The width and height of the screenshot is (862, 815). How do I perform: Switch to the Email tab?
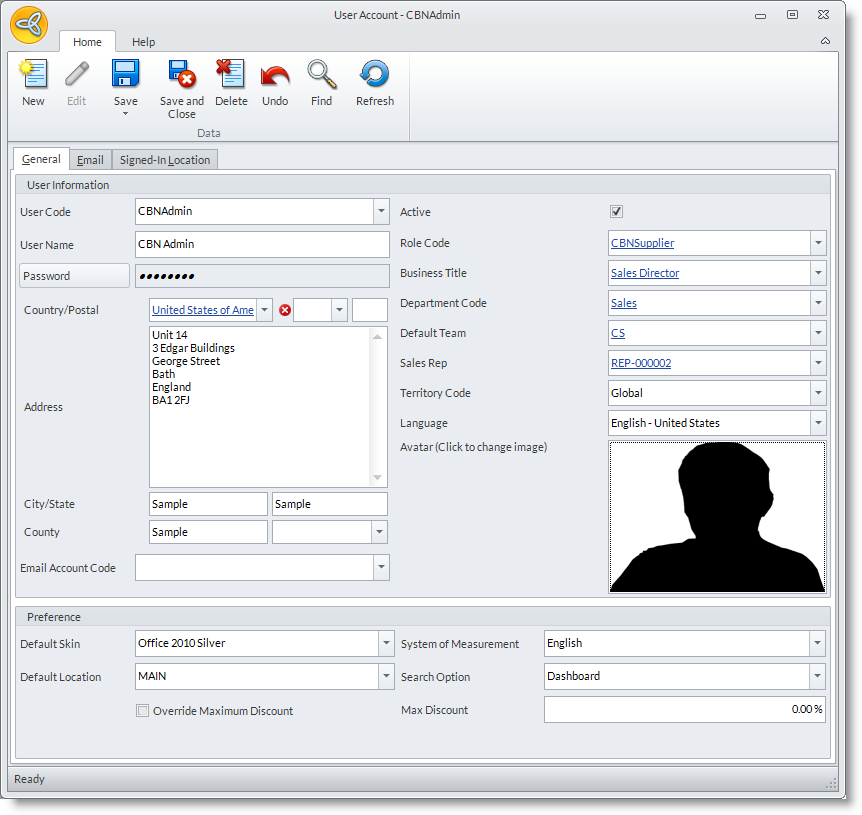tap(90, 160)
